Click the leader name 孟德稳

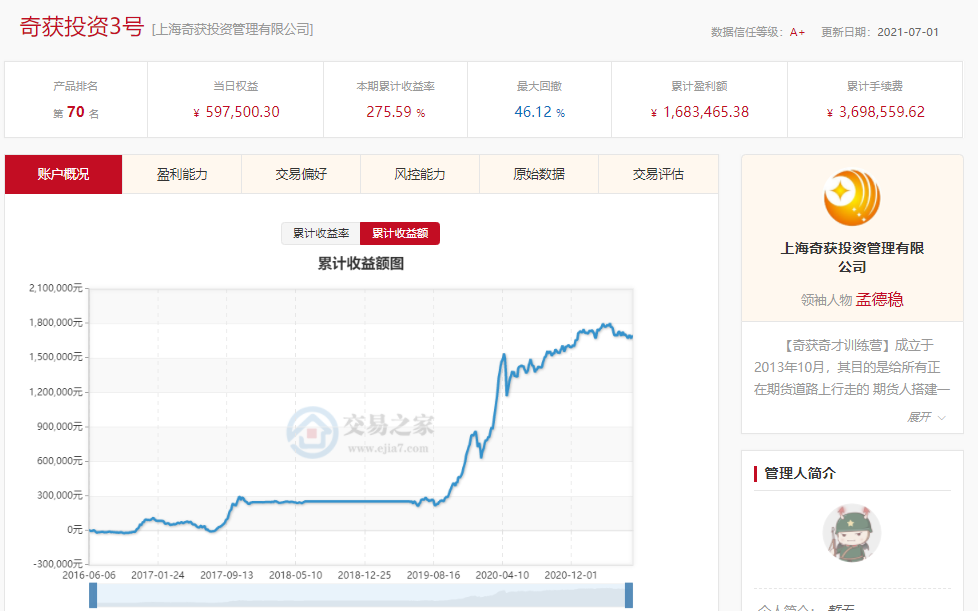[x=879, y=300]
